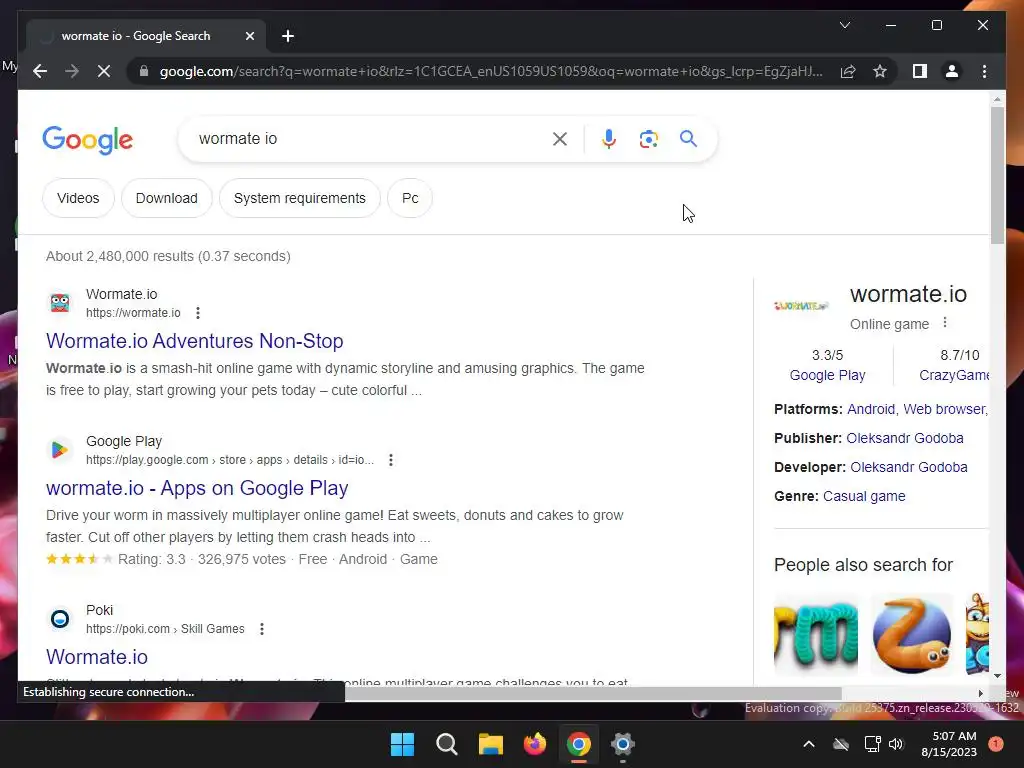Open a new tab with plus button
The width and height of the screenshot is (1024, 768).
coord(288,36)
